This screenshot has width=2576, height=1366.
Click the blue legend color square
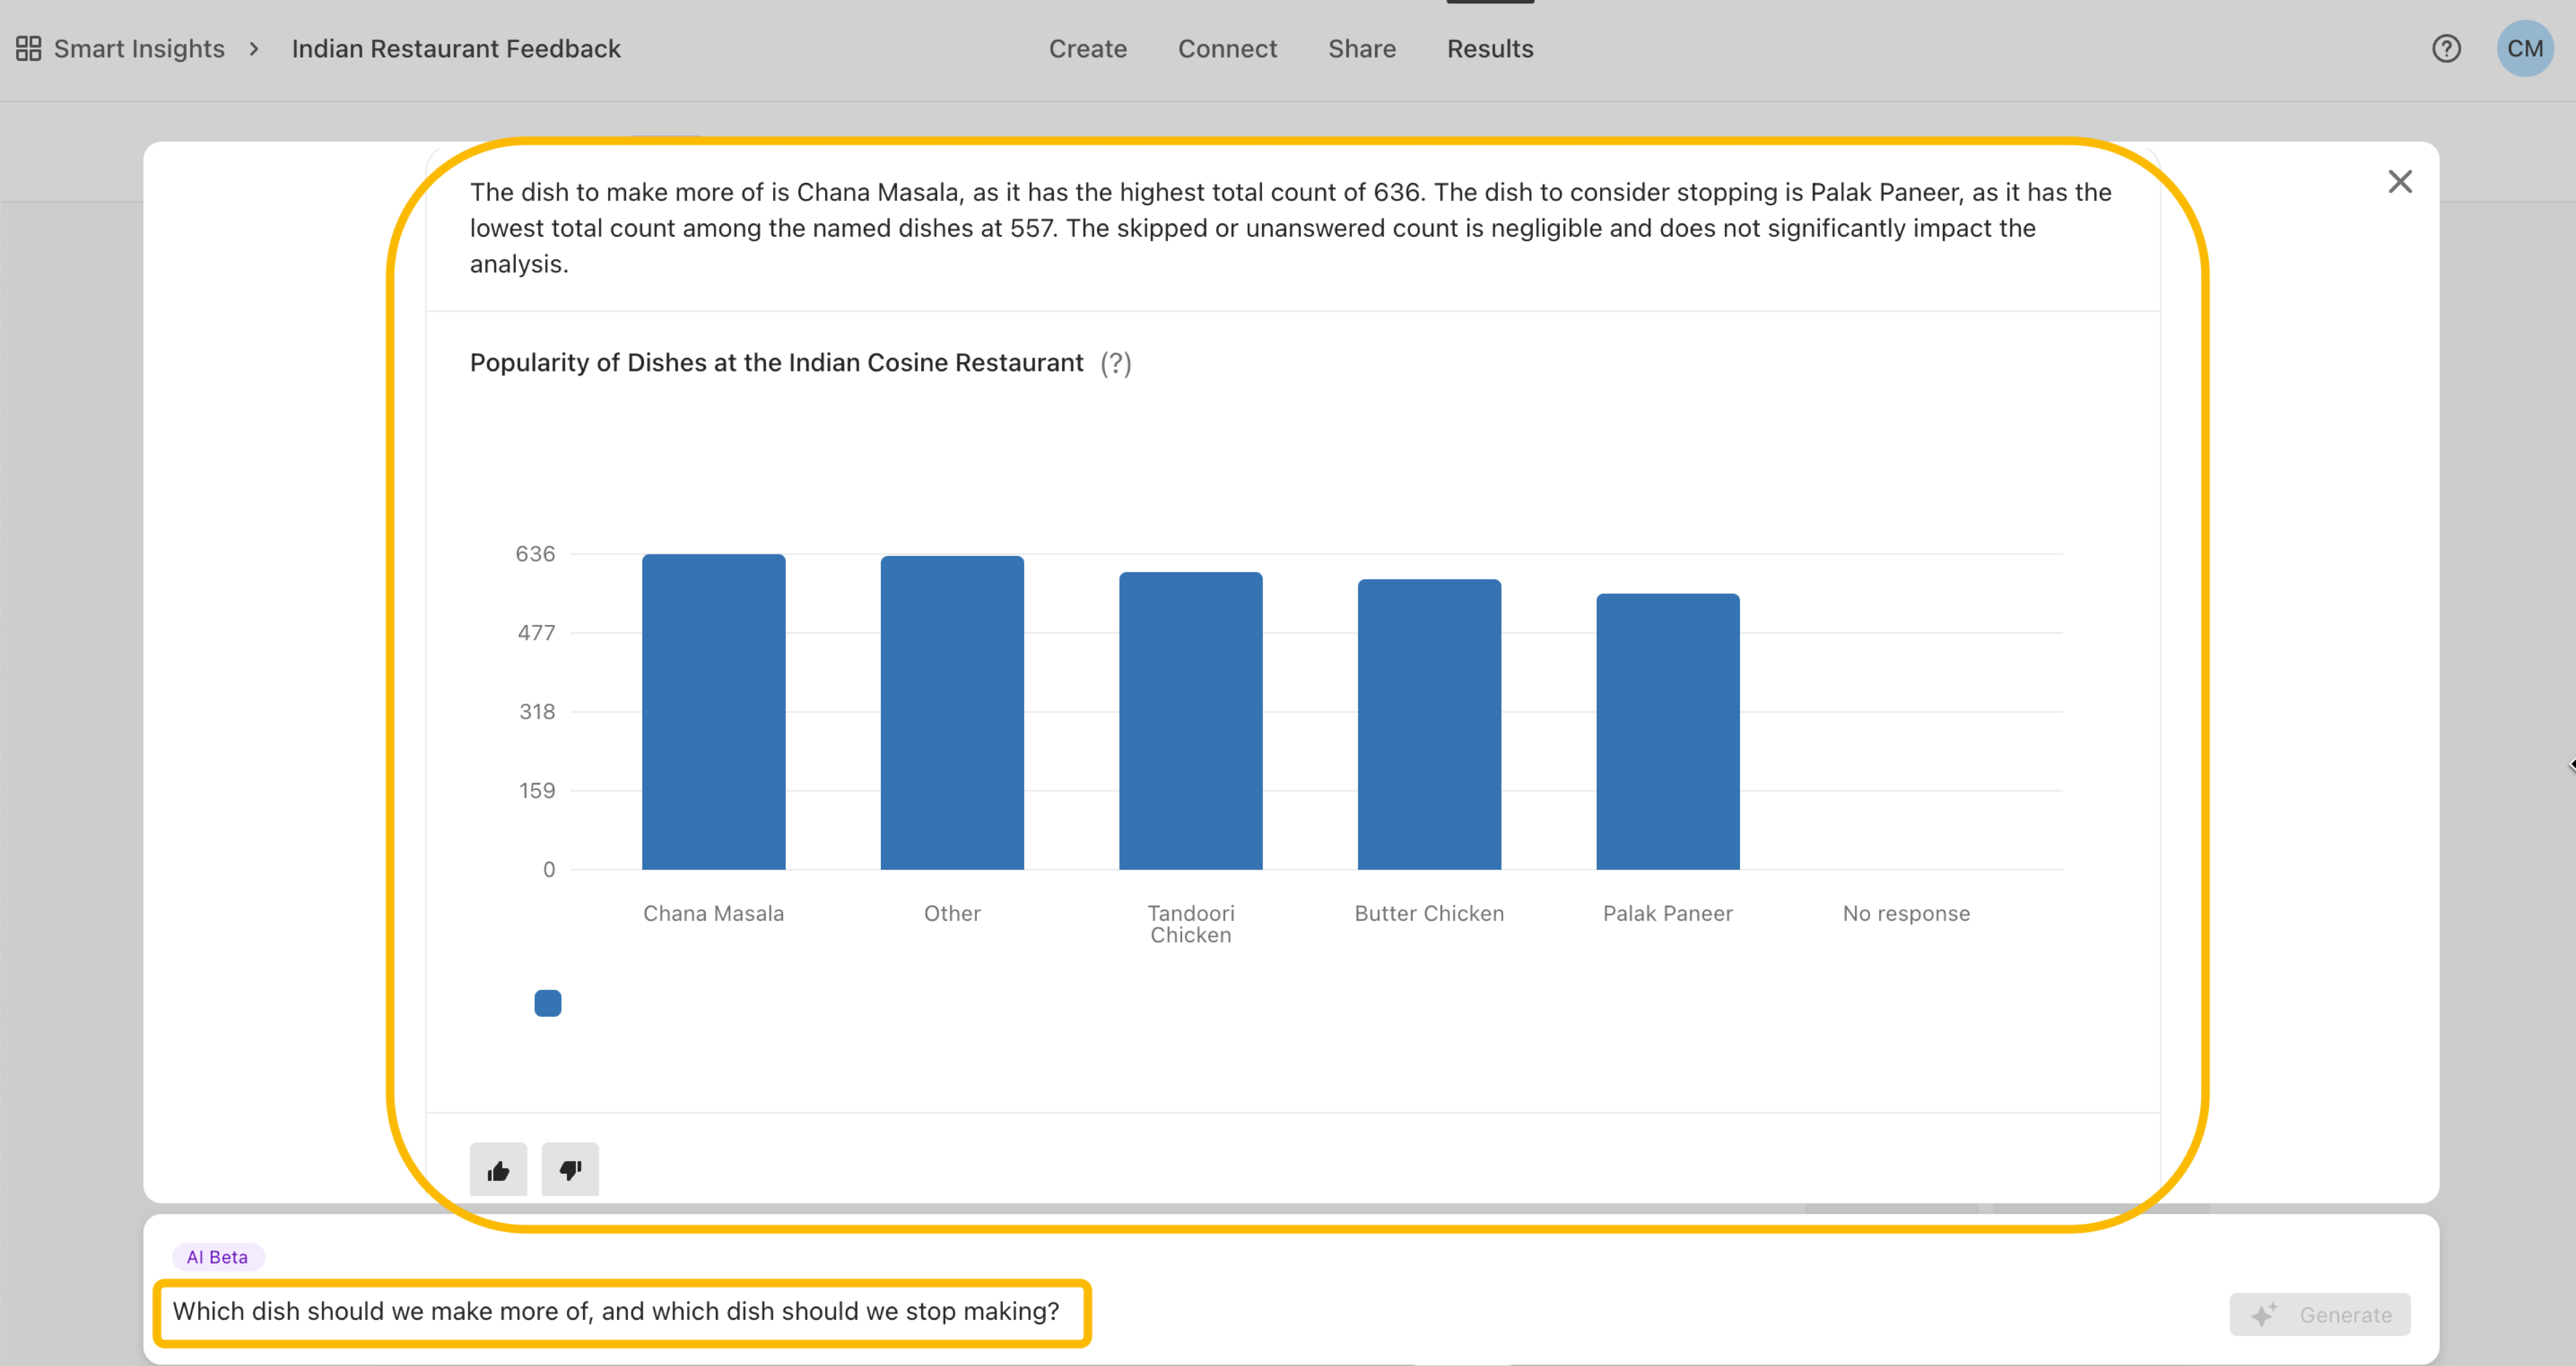click(x=548, y=1003)
